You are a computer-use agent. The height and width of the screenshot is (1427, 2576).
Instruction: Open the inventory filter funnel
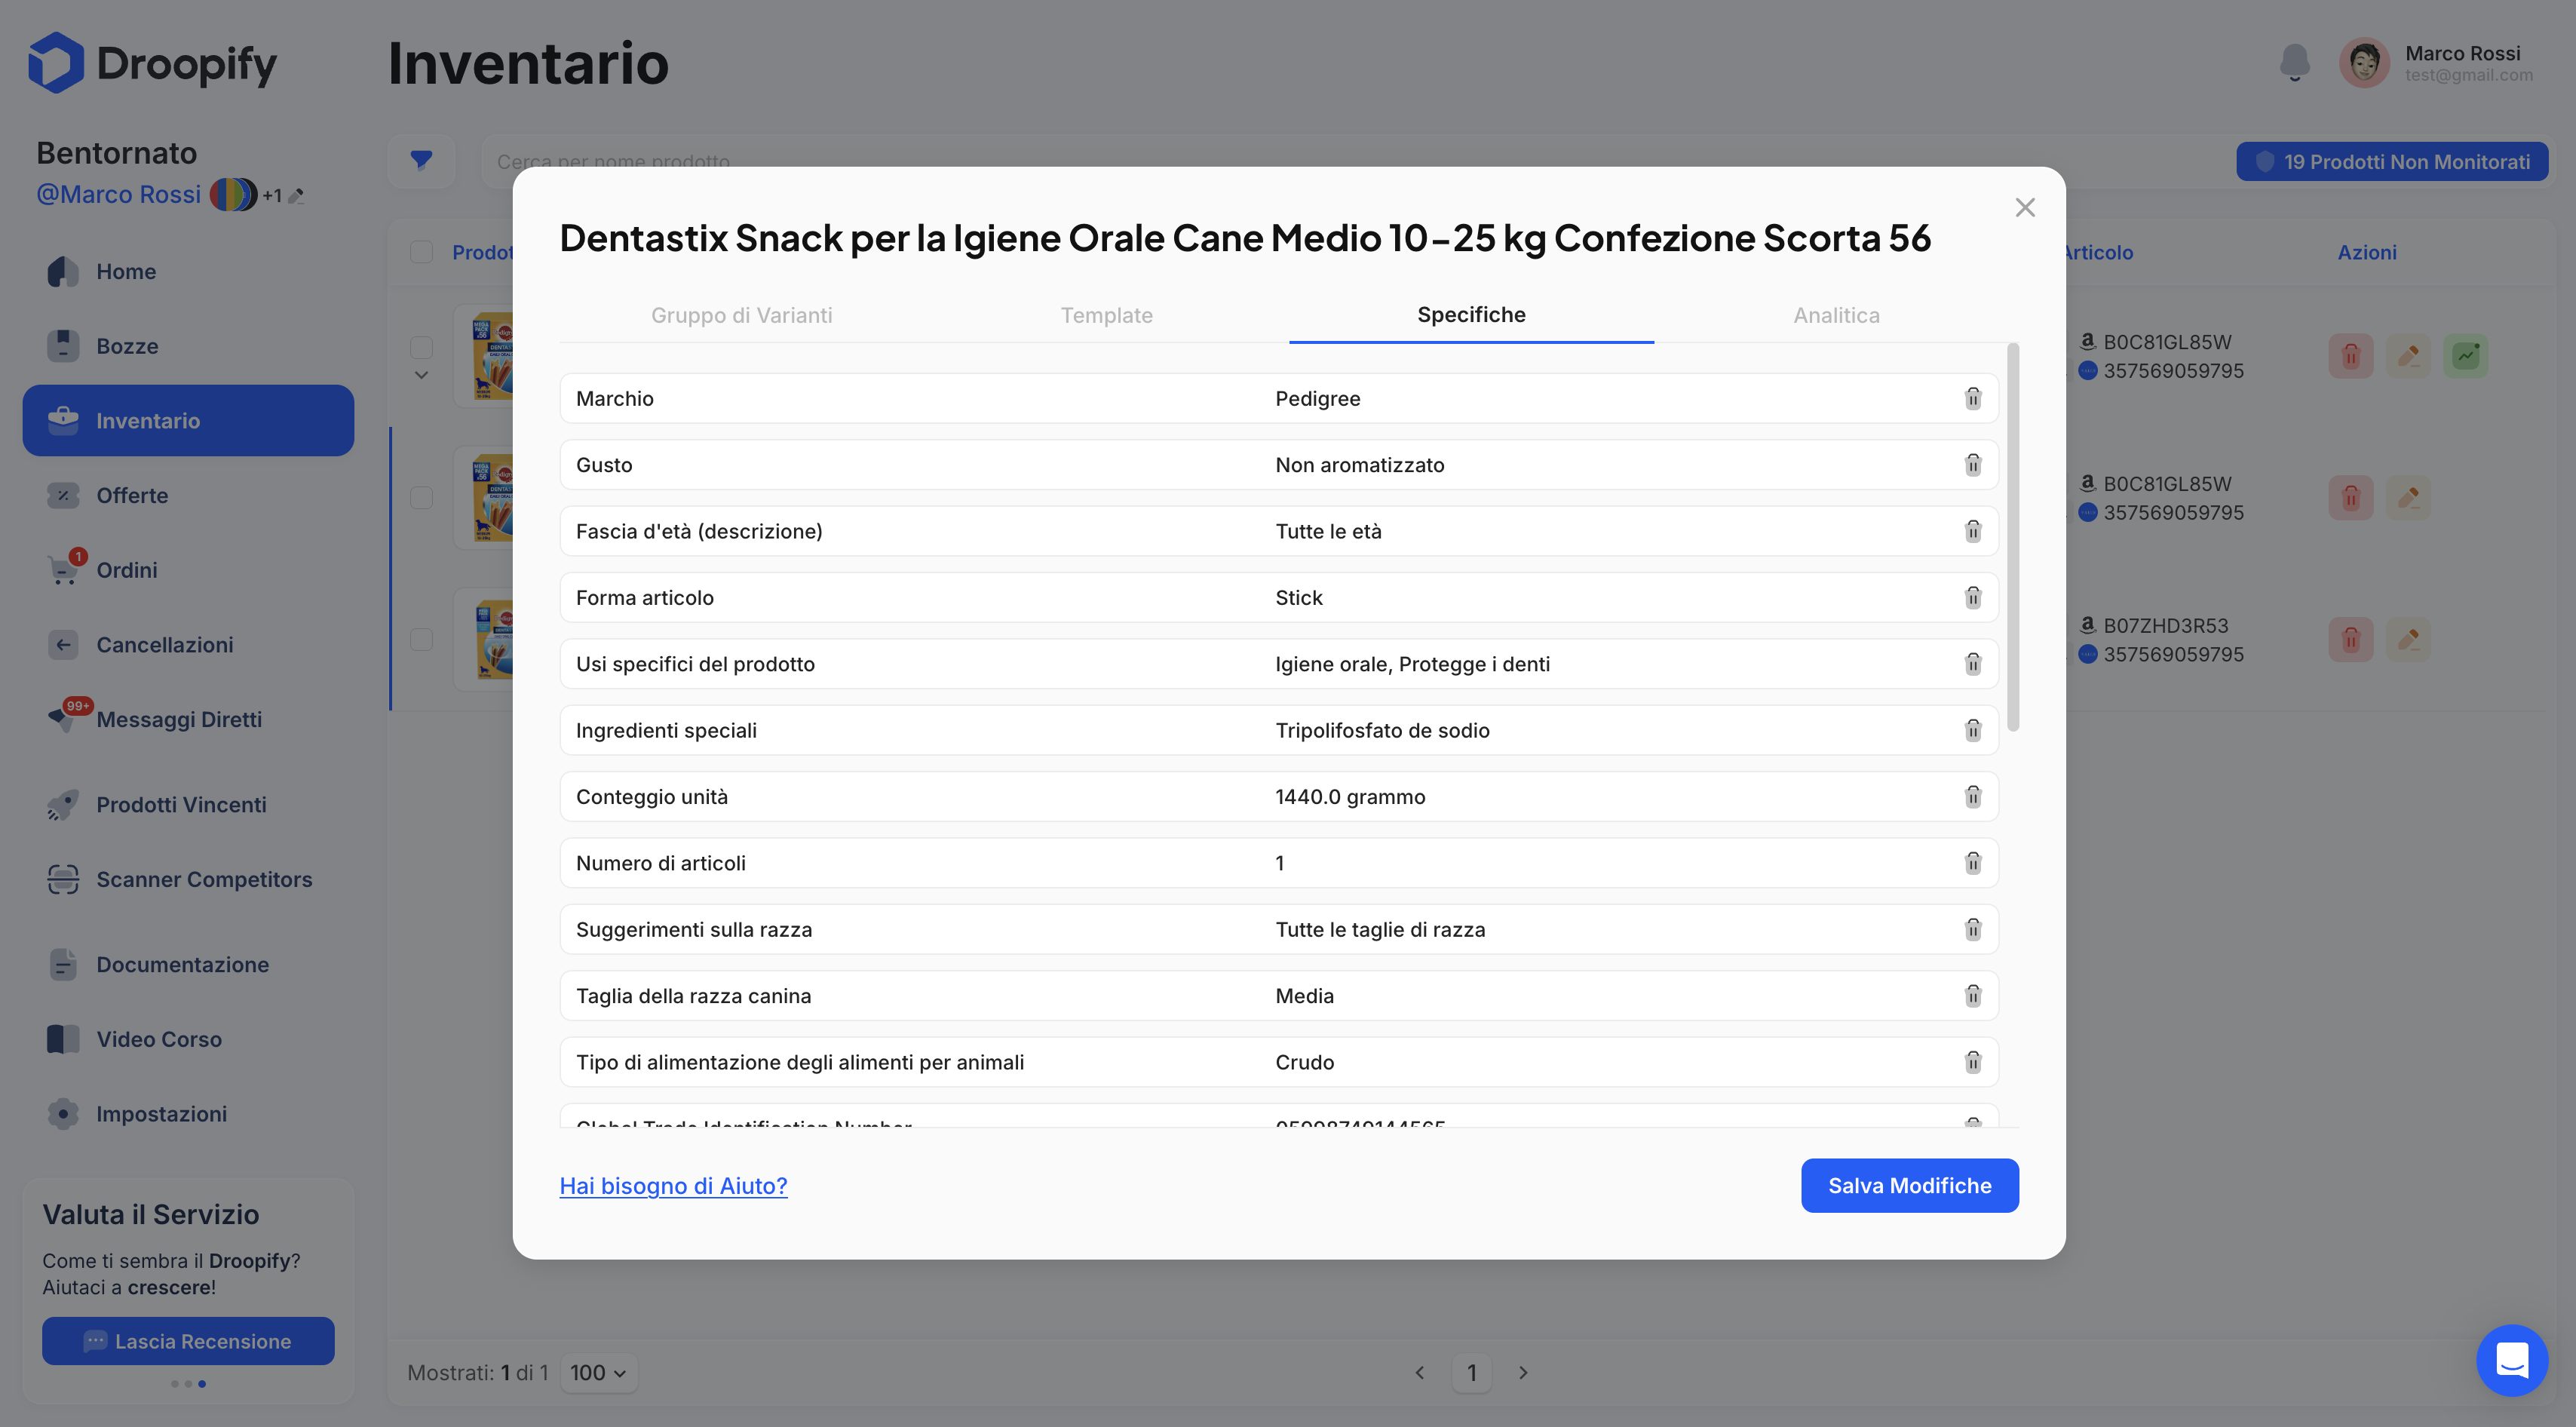click(421, 160)
